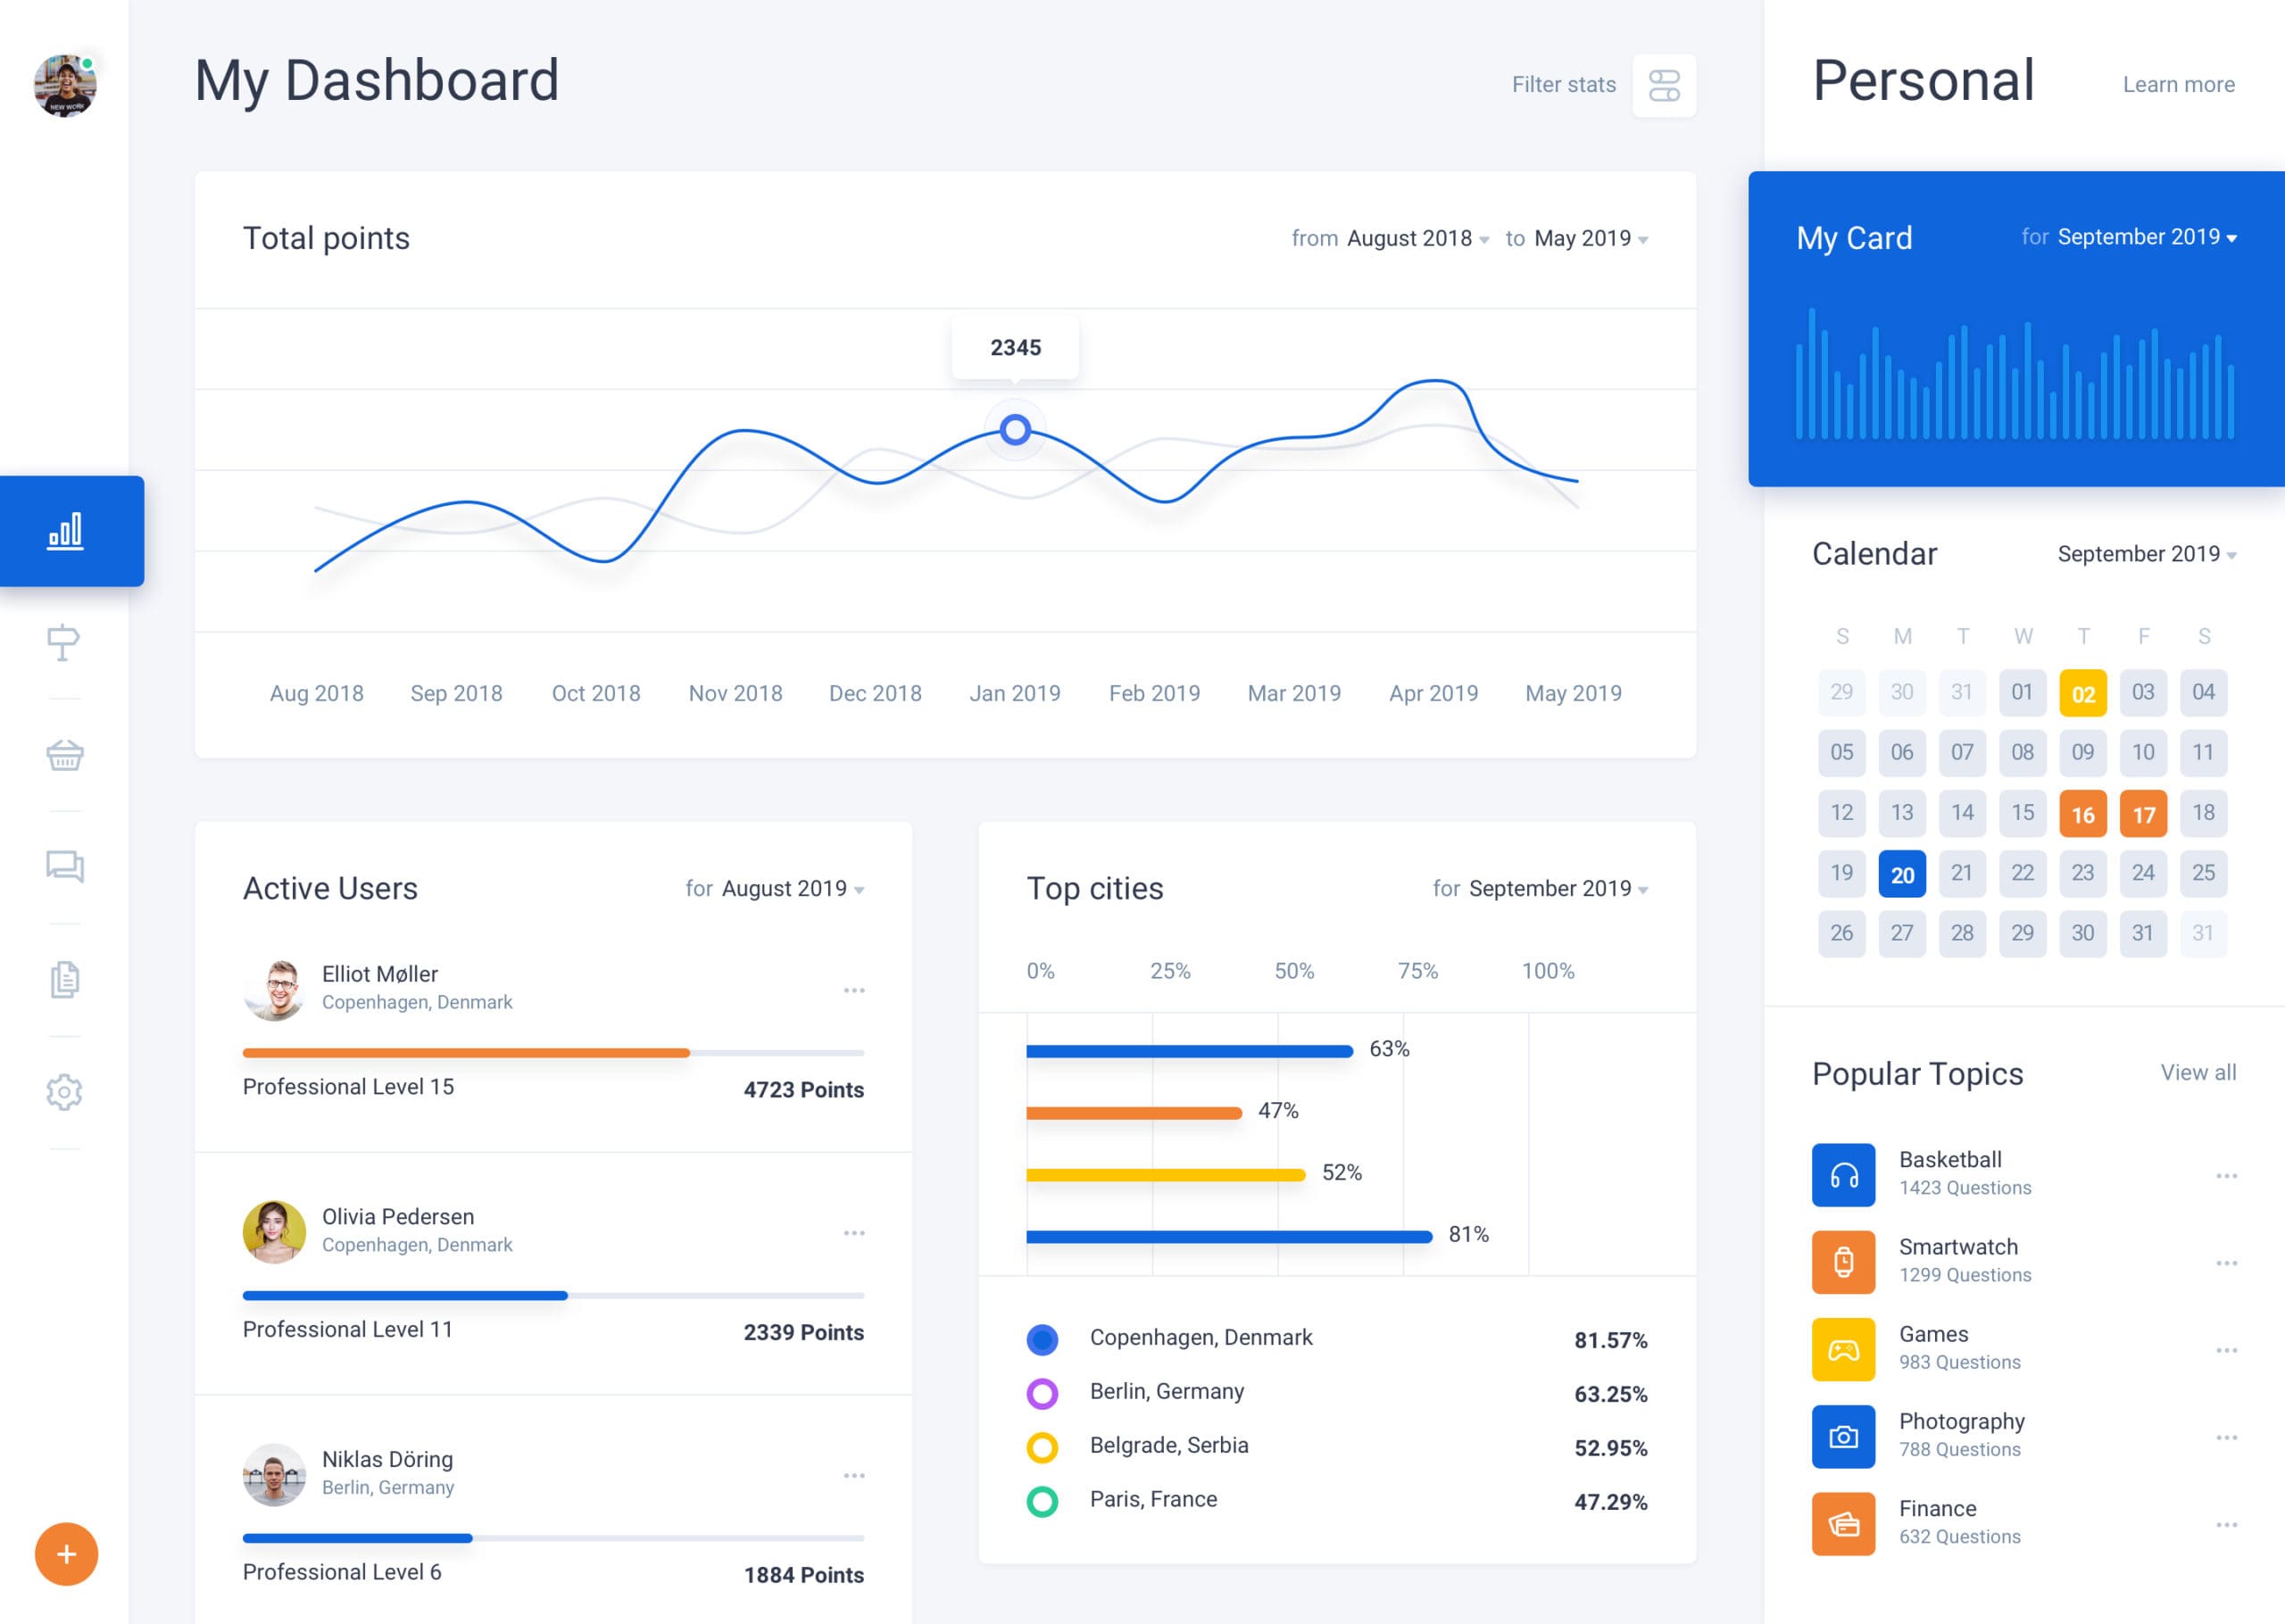The image size is (2285, 1624).
Task: Select the presentation/display panel icon
Action: click(x=63, y=642)
